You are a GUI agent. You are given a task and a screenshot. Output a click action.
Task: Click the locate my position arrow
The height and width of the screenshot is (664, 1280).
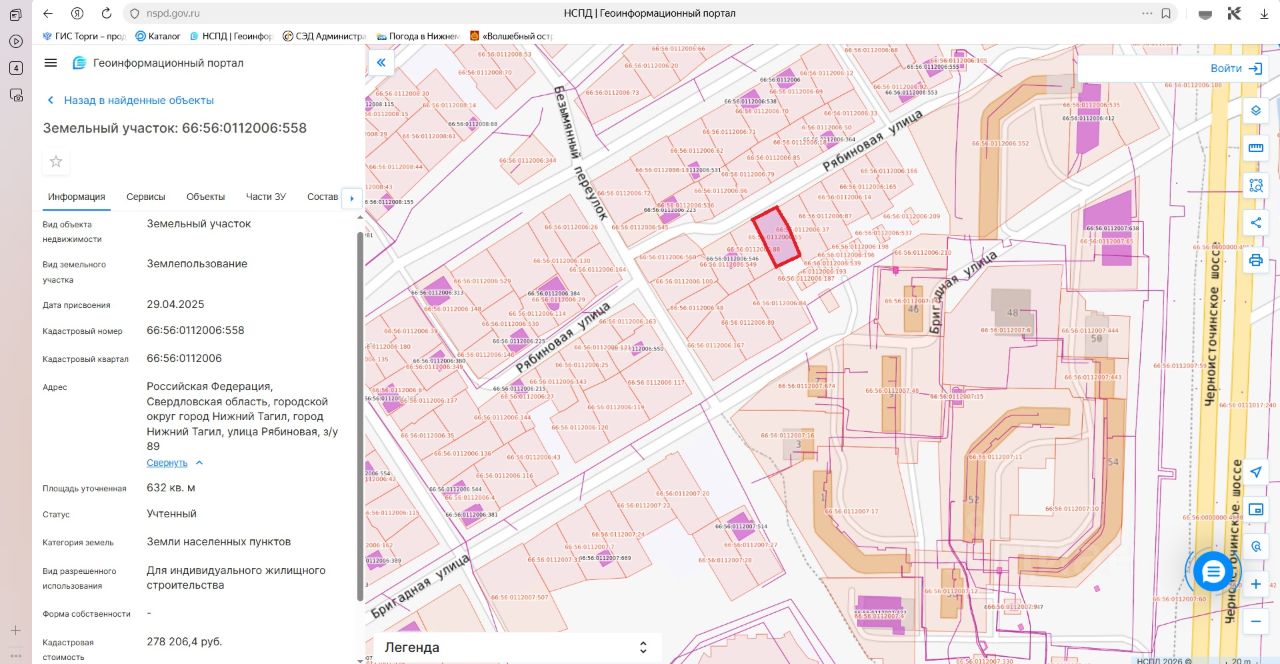[1256, 472]
